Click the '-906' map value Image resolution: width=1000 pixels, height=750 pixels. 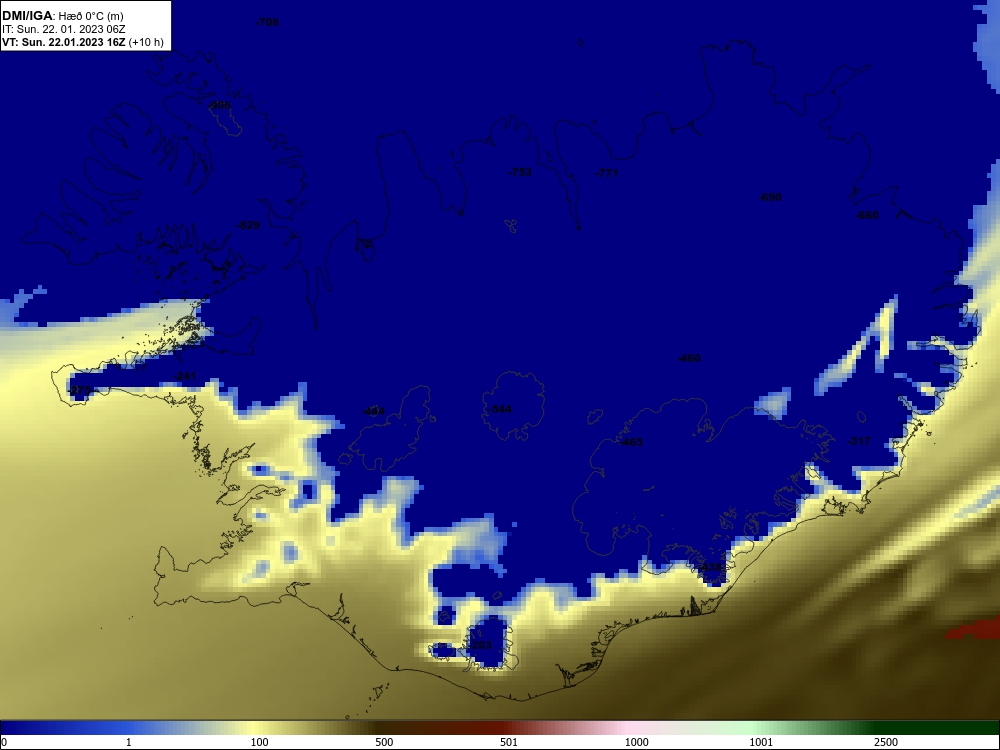click(220, 105)
